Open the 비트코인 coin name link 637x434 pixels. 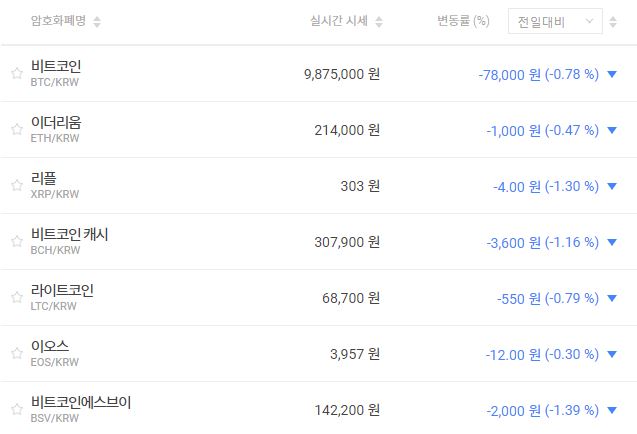tap(56, 66)
